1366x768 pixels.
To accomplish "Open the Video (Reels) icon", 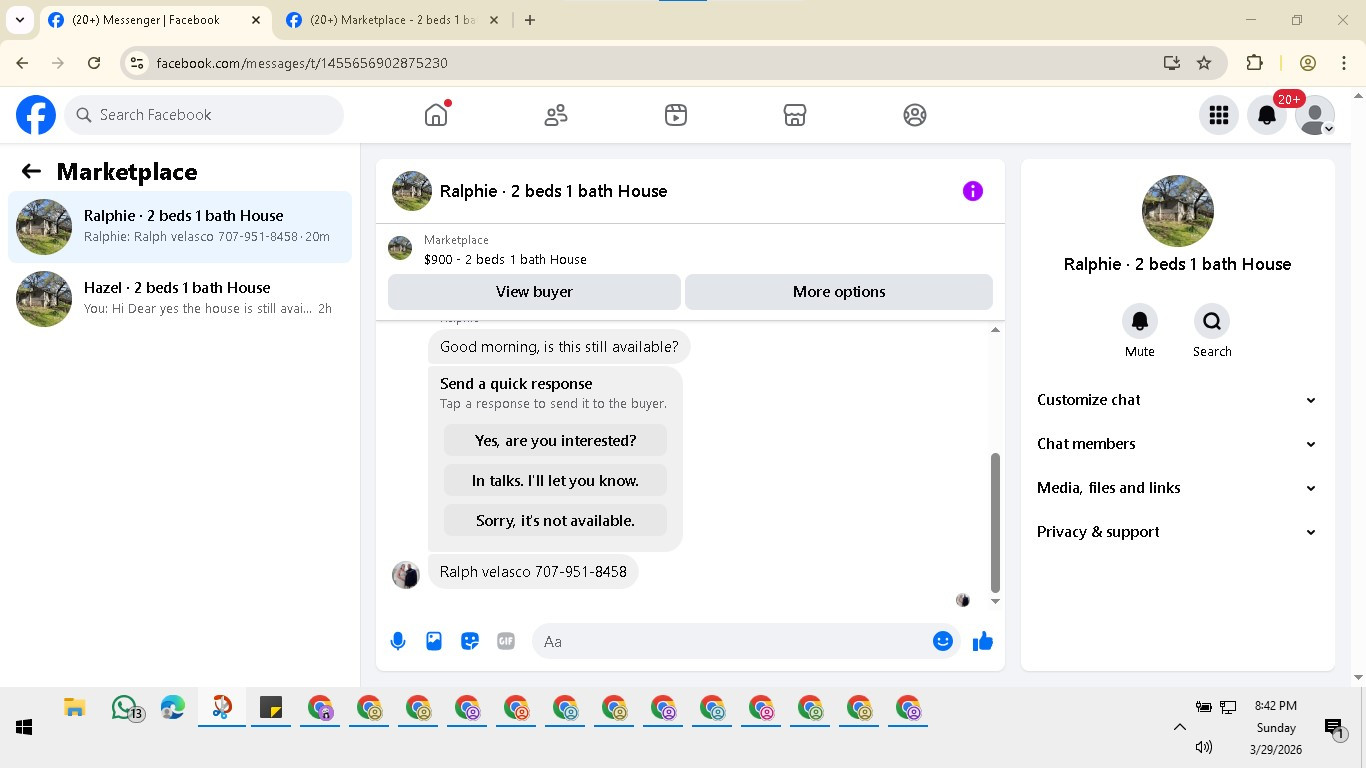I will coord(676,115).
